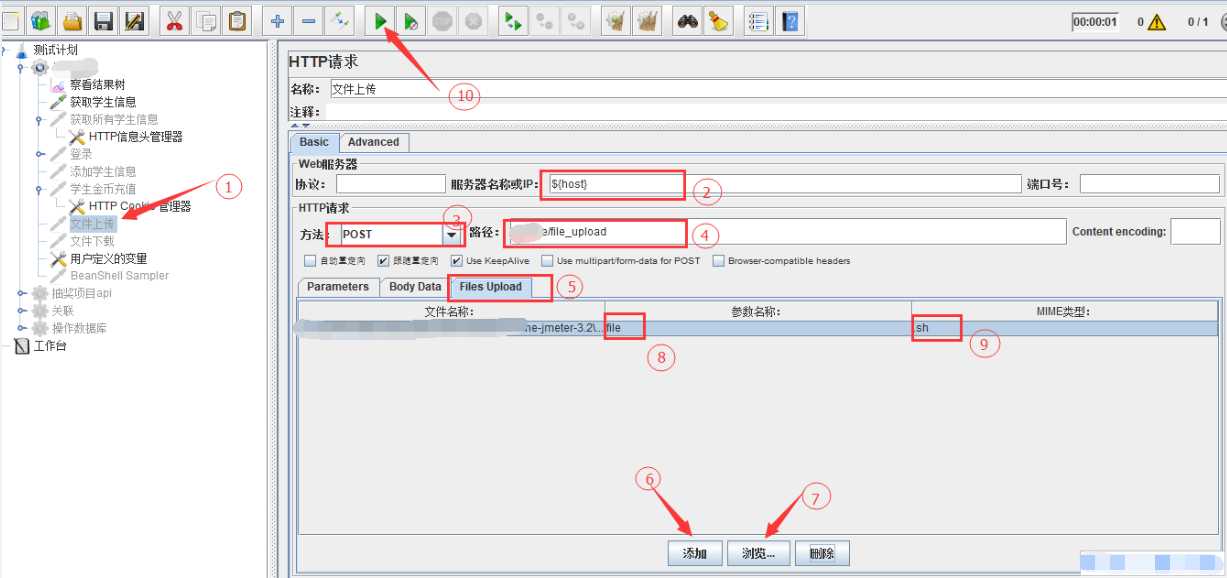This screenshot has height=578, width=1227.
Task: Select 用户定义的变量 in the tree
Action: (x=108, y=259)
